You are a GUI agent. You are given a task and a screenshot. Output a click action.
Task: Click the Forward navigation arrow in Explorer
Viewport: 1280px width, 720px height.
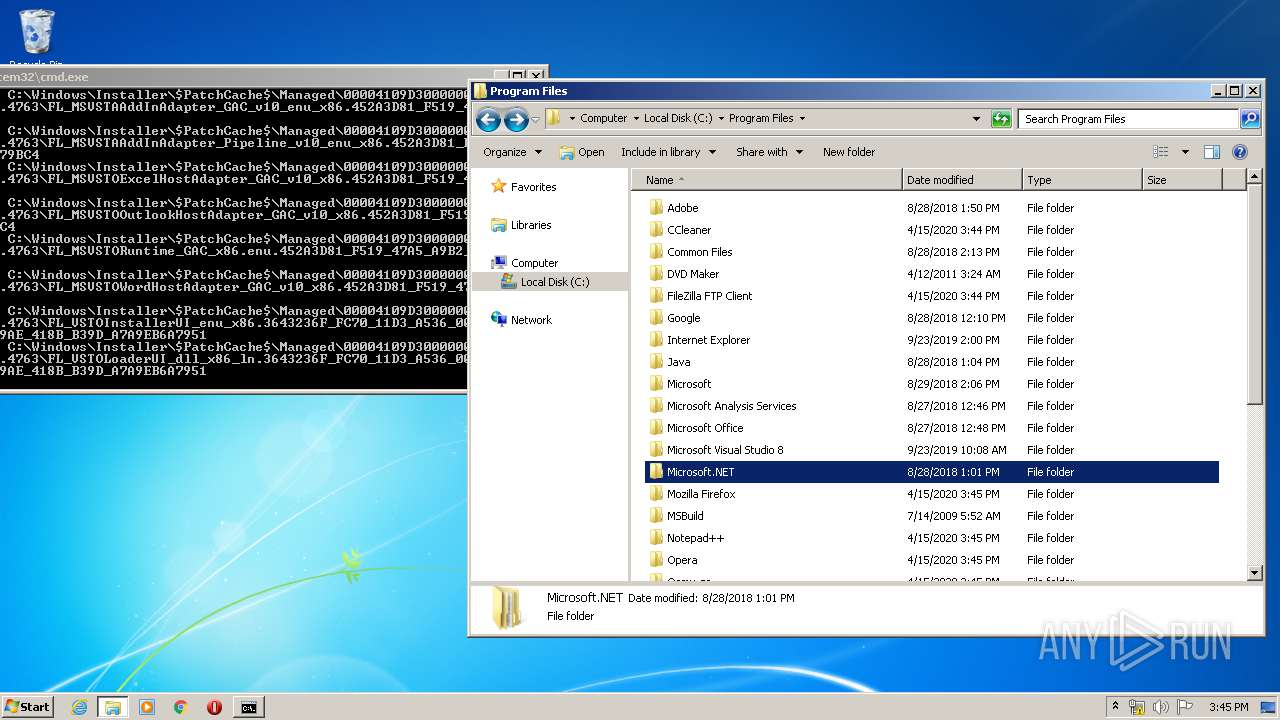516,121
